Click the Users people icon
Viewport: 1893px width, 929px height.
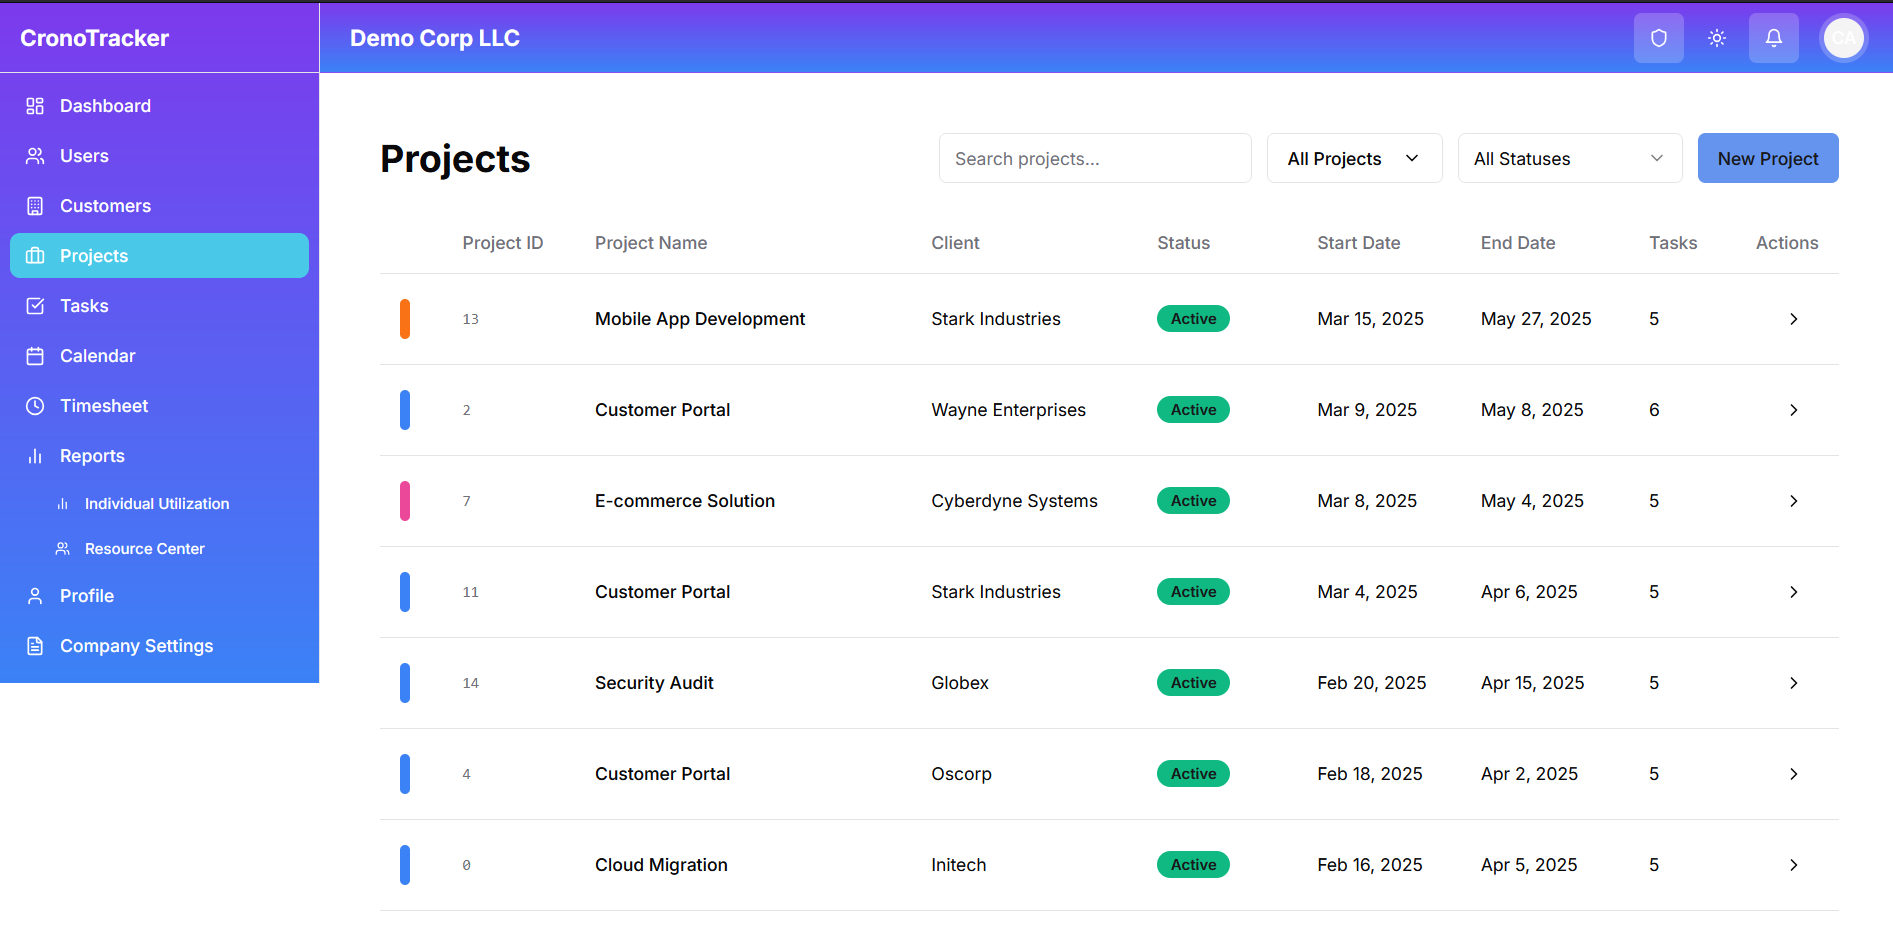pos(35,156)
